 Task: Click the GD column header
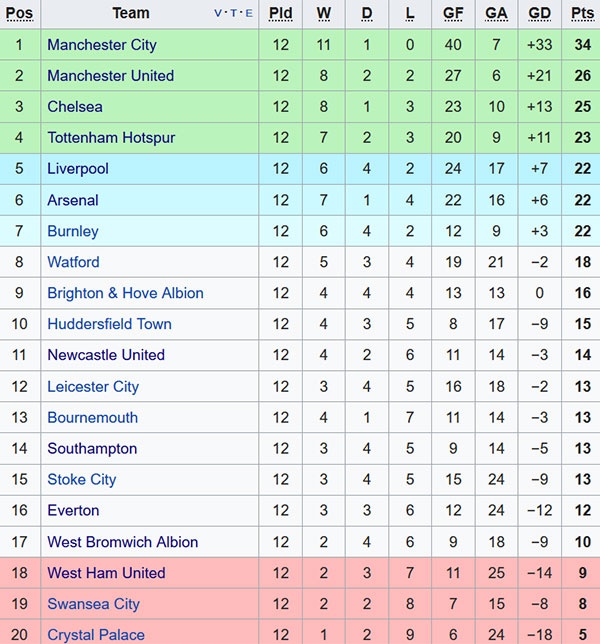click(x=539, y=14)
